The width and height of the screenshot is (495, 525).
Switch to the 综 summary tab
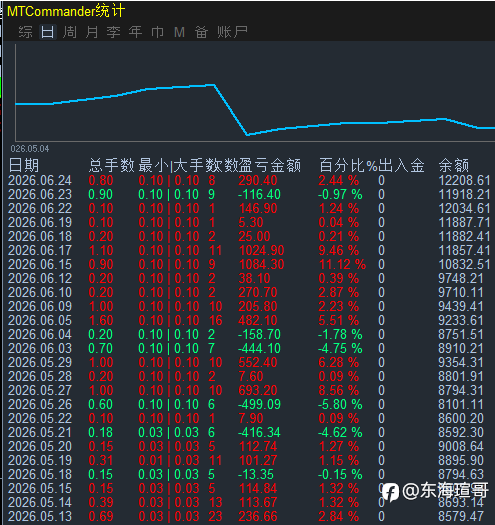pos(25,32)
